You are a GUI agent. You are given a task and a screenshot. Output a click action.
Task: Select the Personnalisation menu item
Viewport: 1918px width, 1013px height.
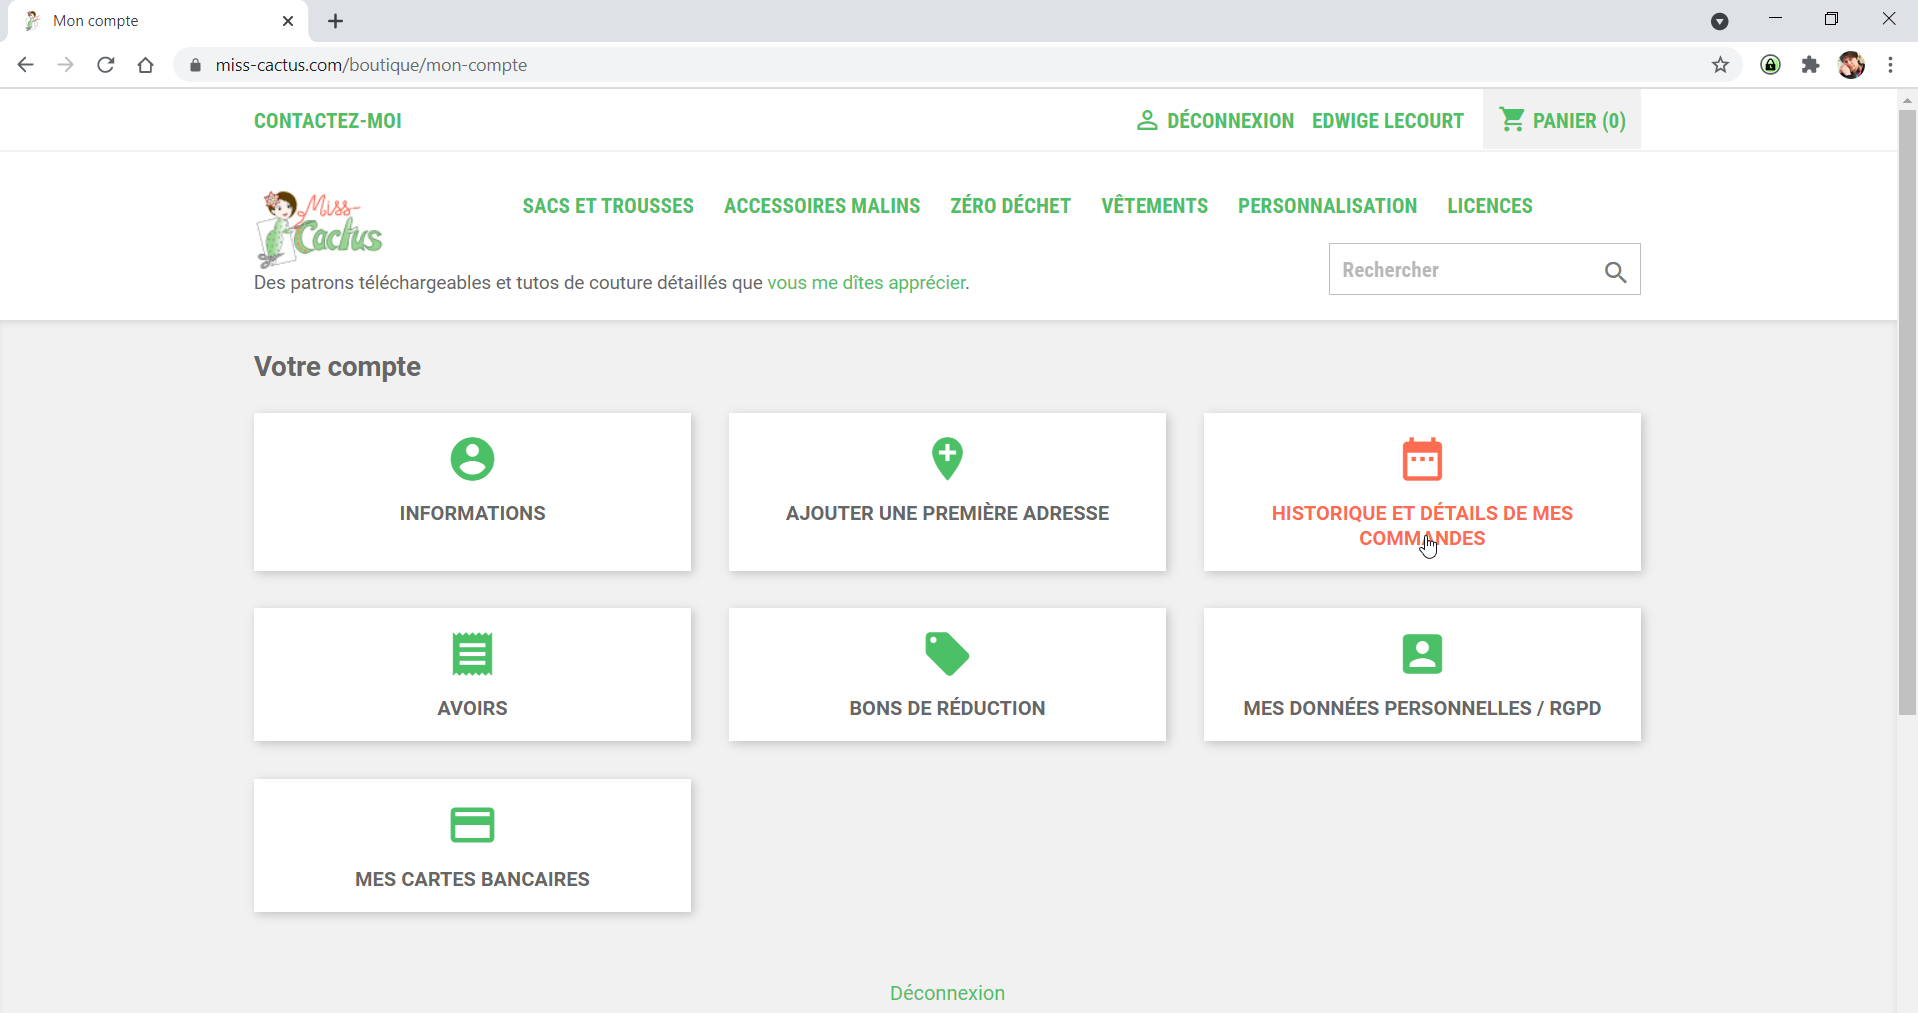click(1327, 206)
